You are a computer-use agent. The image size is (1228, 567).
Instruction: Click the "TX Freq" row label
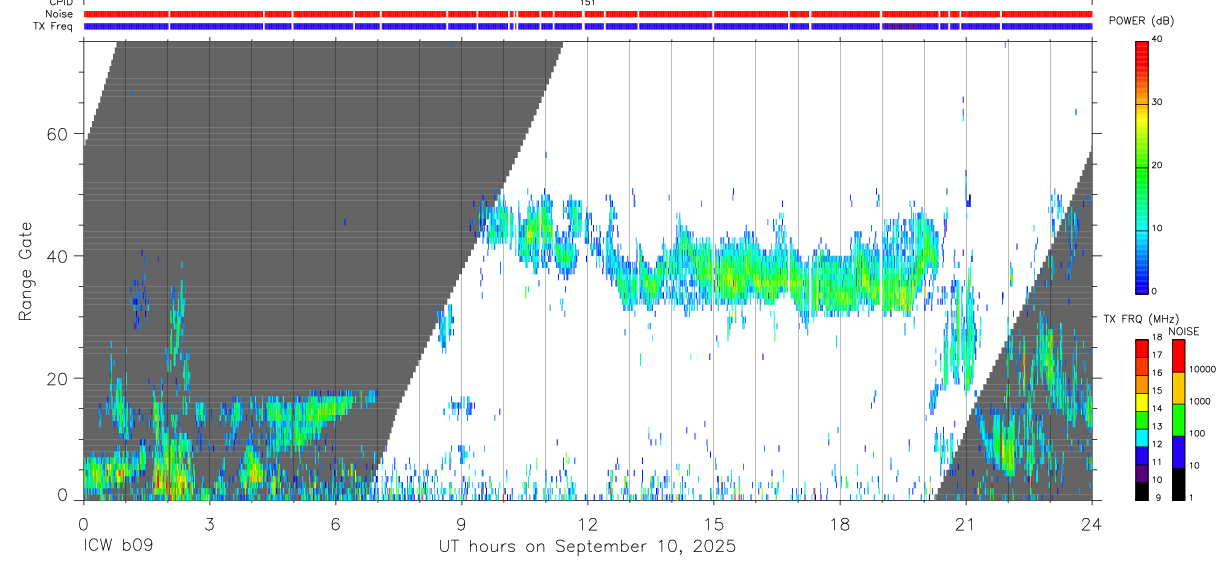(x=54, y=26)
